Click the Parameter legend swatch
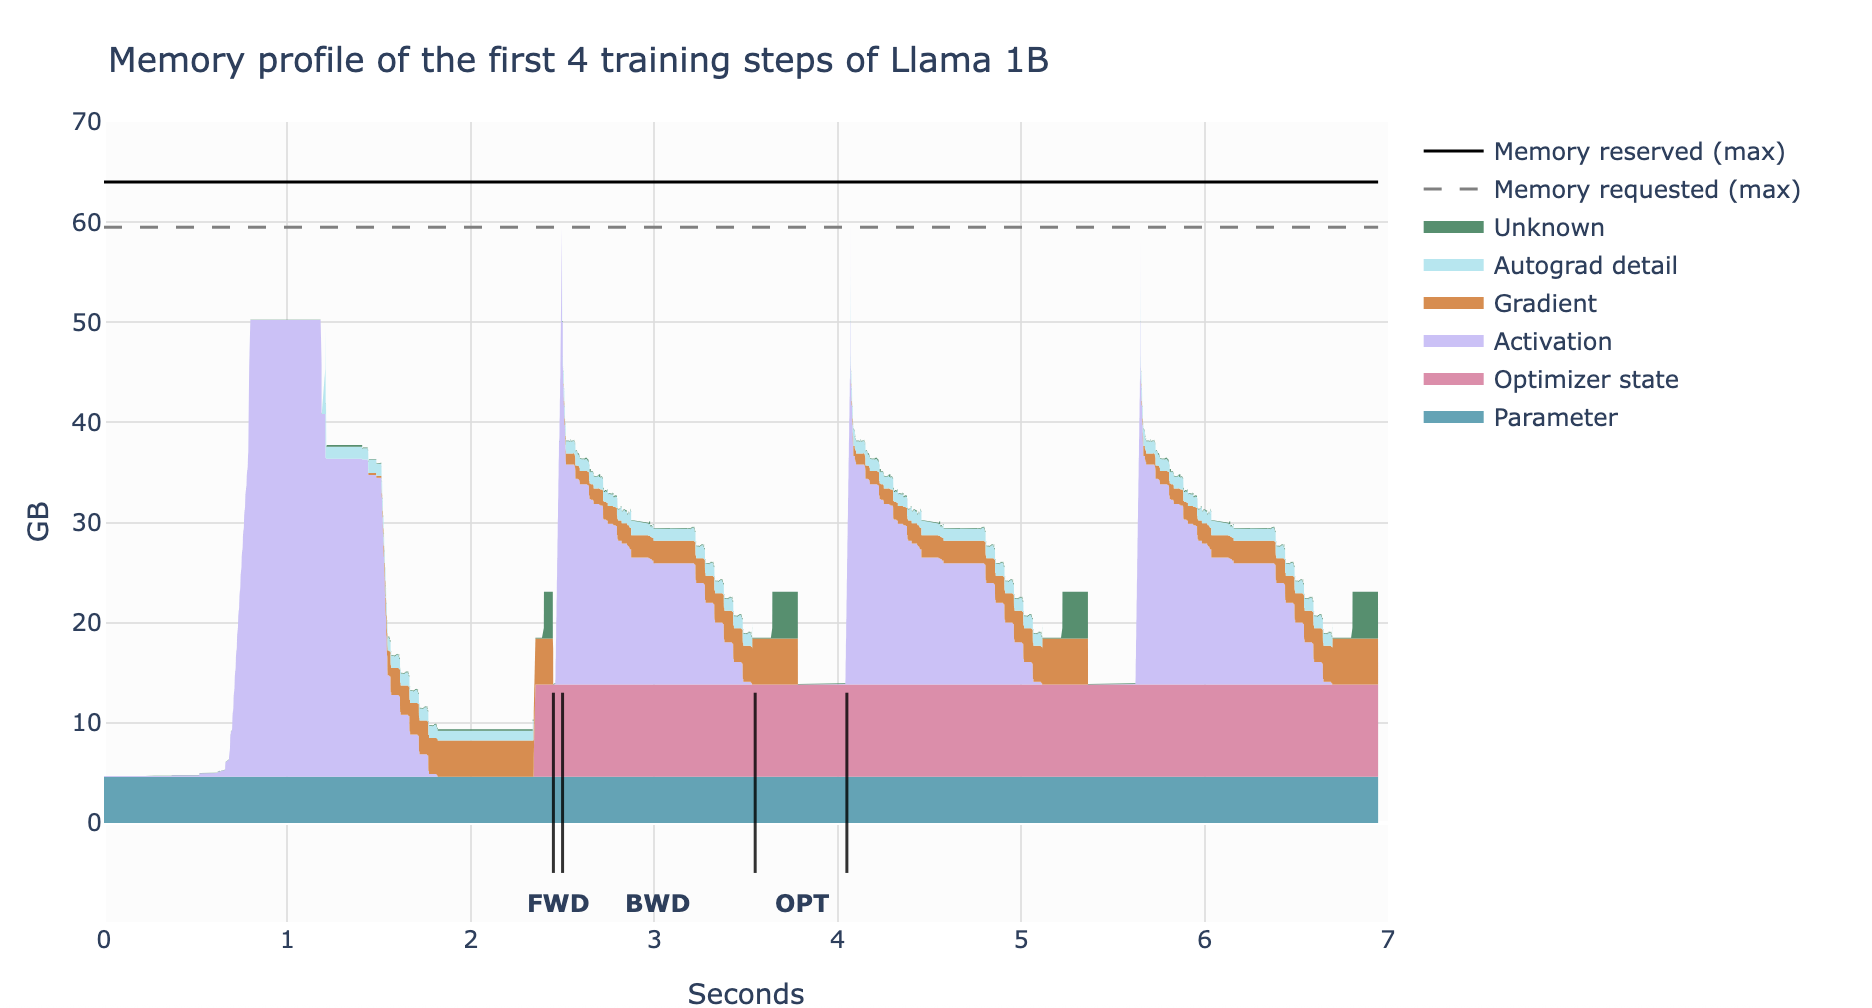1872x1008 pixels. [x=1453, y=418]
